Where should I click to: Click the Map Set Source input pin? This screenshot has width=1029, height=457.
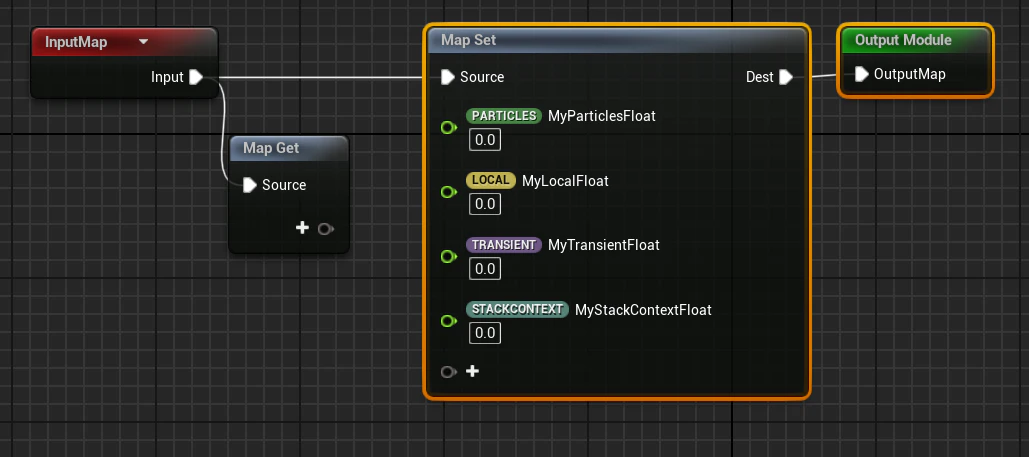(x=448, y=77)
